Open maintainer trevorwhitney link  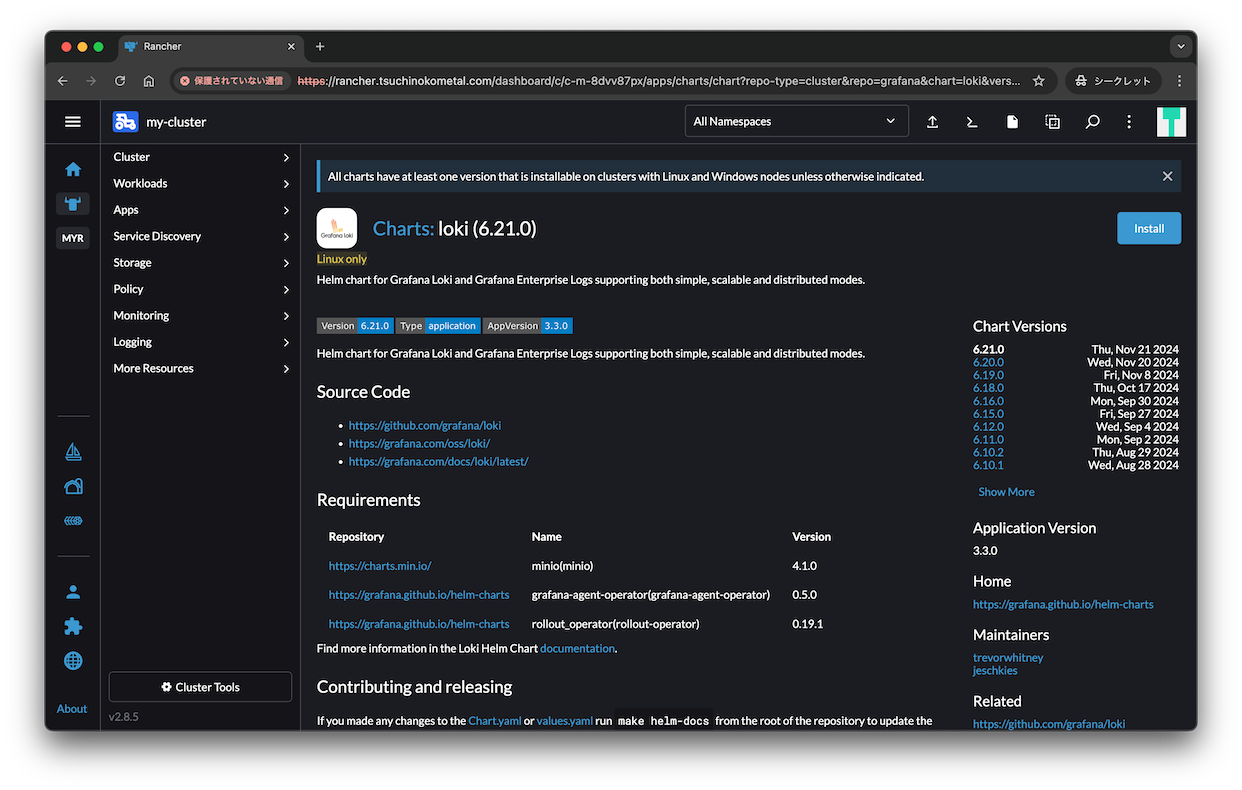[1008, 658]
